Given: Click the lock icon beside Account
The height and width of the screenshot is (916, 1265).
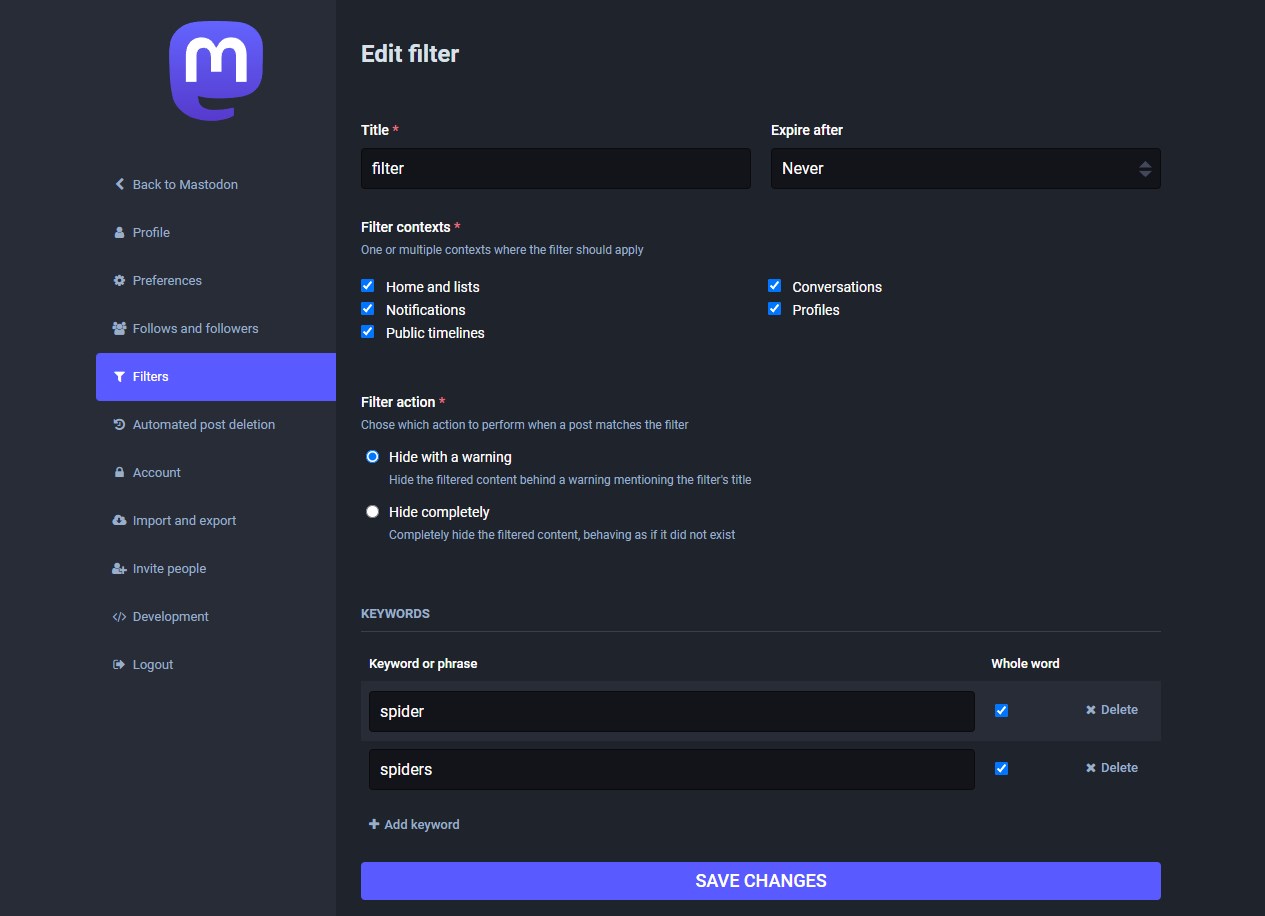Looking at the screenshot, I should (120, 472).
